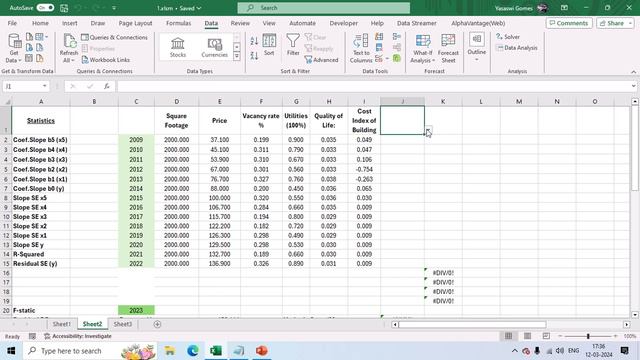Image resolution: width=640 pixels, height=360 pixels.
Task: Add a new sheet
Action: (157, 324)
